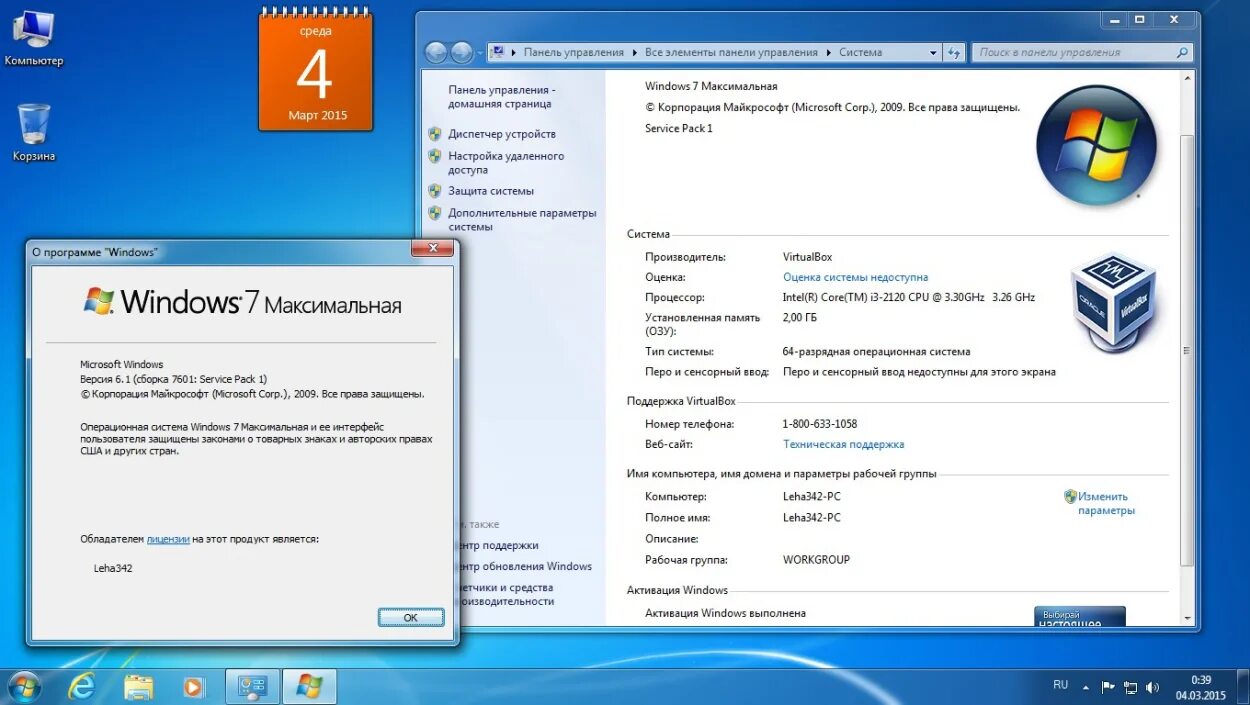This screenshot has height=705, width=1250.
Task: Open Центр поддержки link in sidebar
Action: coord(498,545)
